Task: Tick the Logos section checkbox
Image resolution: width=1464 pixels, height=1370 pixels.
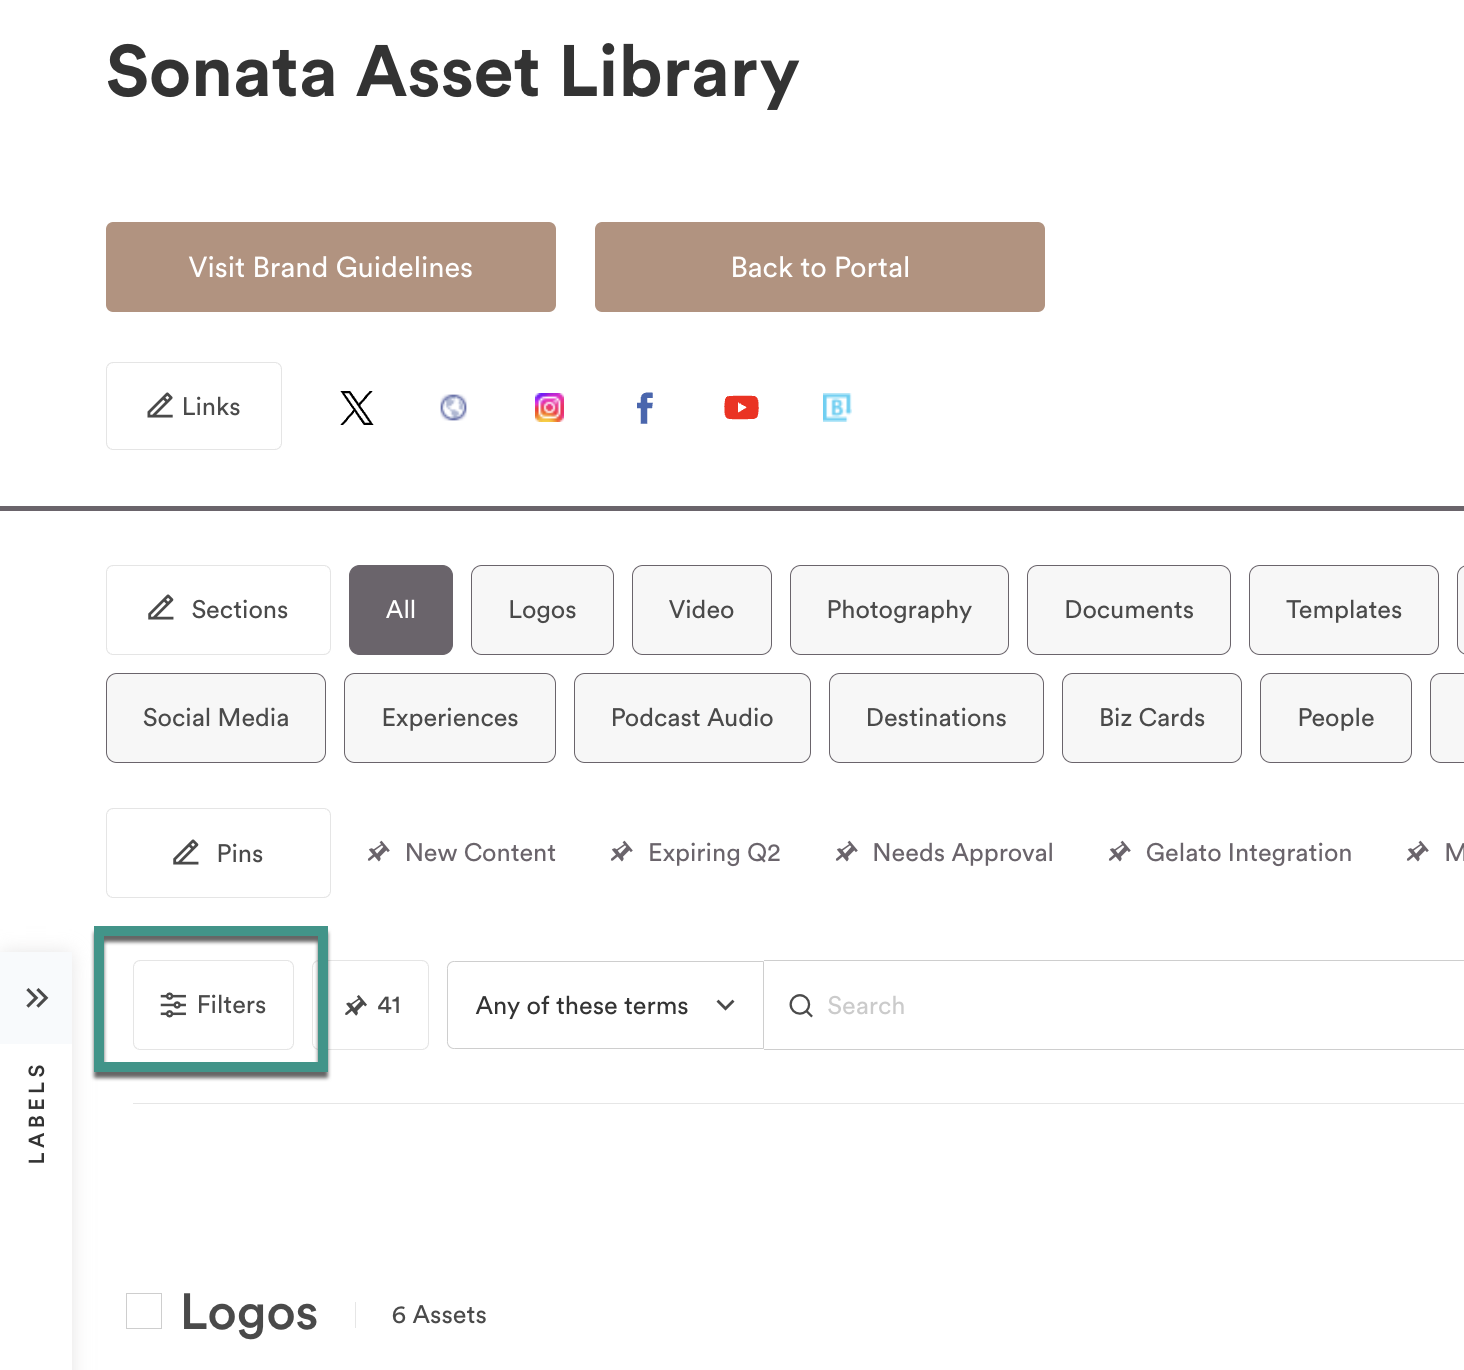Action: coord(144,1311)
